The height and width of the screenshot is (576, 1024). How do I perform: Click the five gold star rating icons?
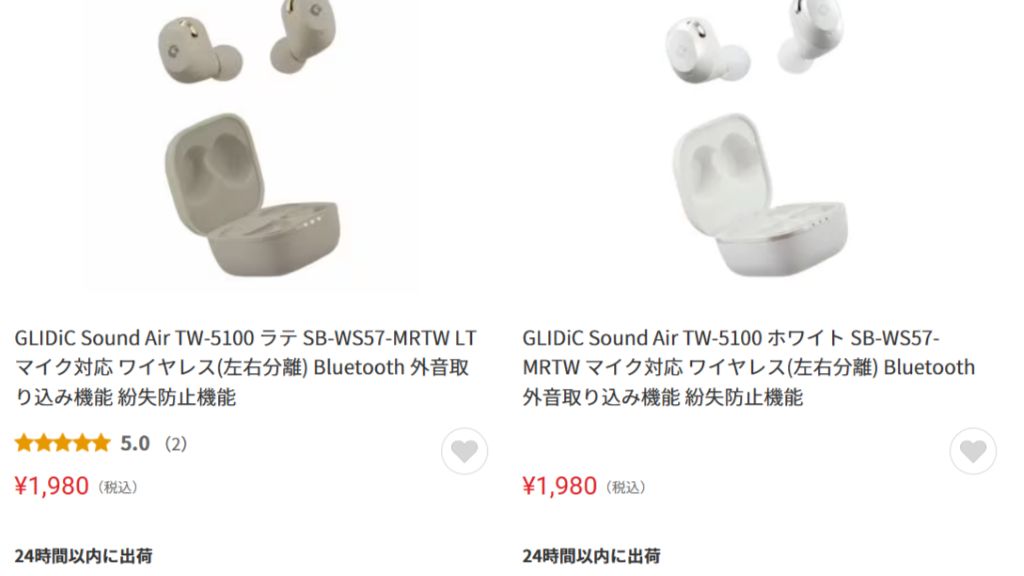point(63,443)
